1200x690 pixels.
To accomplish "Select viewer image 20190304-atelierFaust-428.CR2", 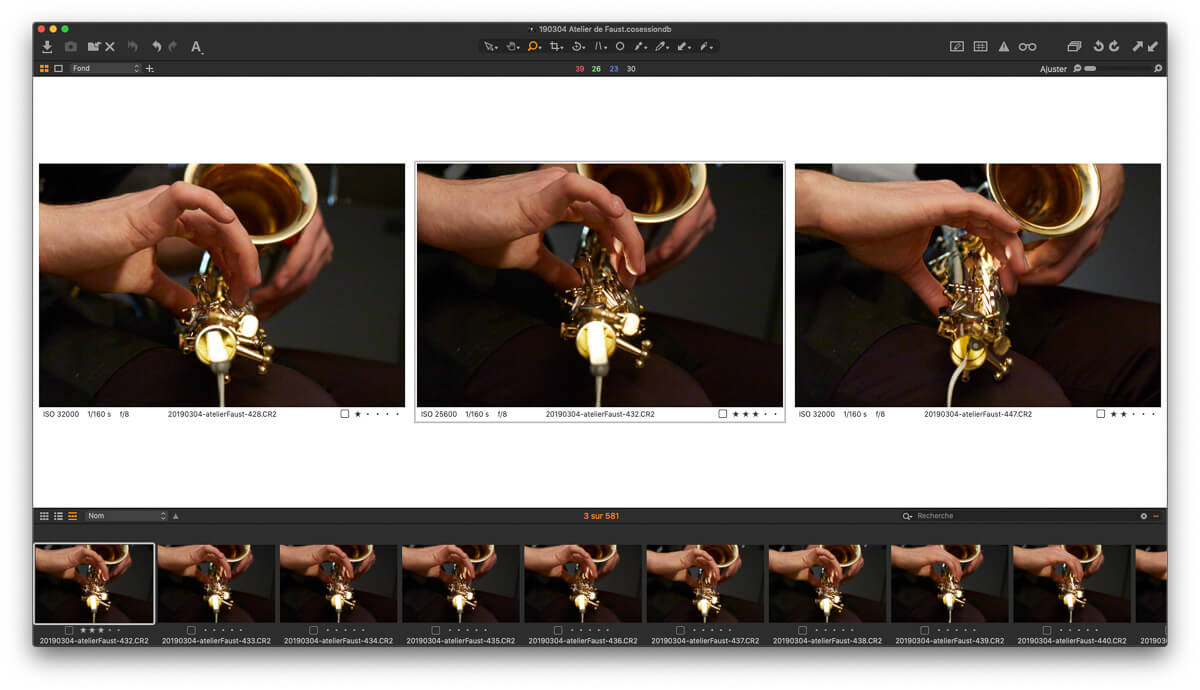I will (222, 285).
